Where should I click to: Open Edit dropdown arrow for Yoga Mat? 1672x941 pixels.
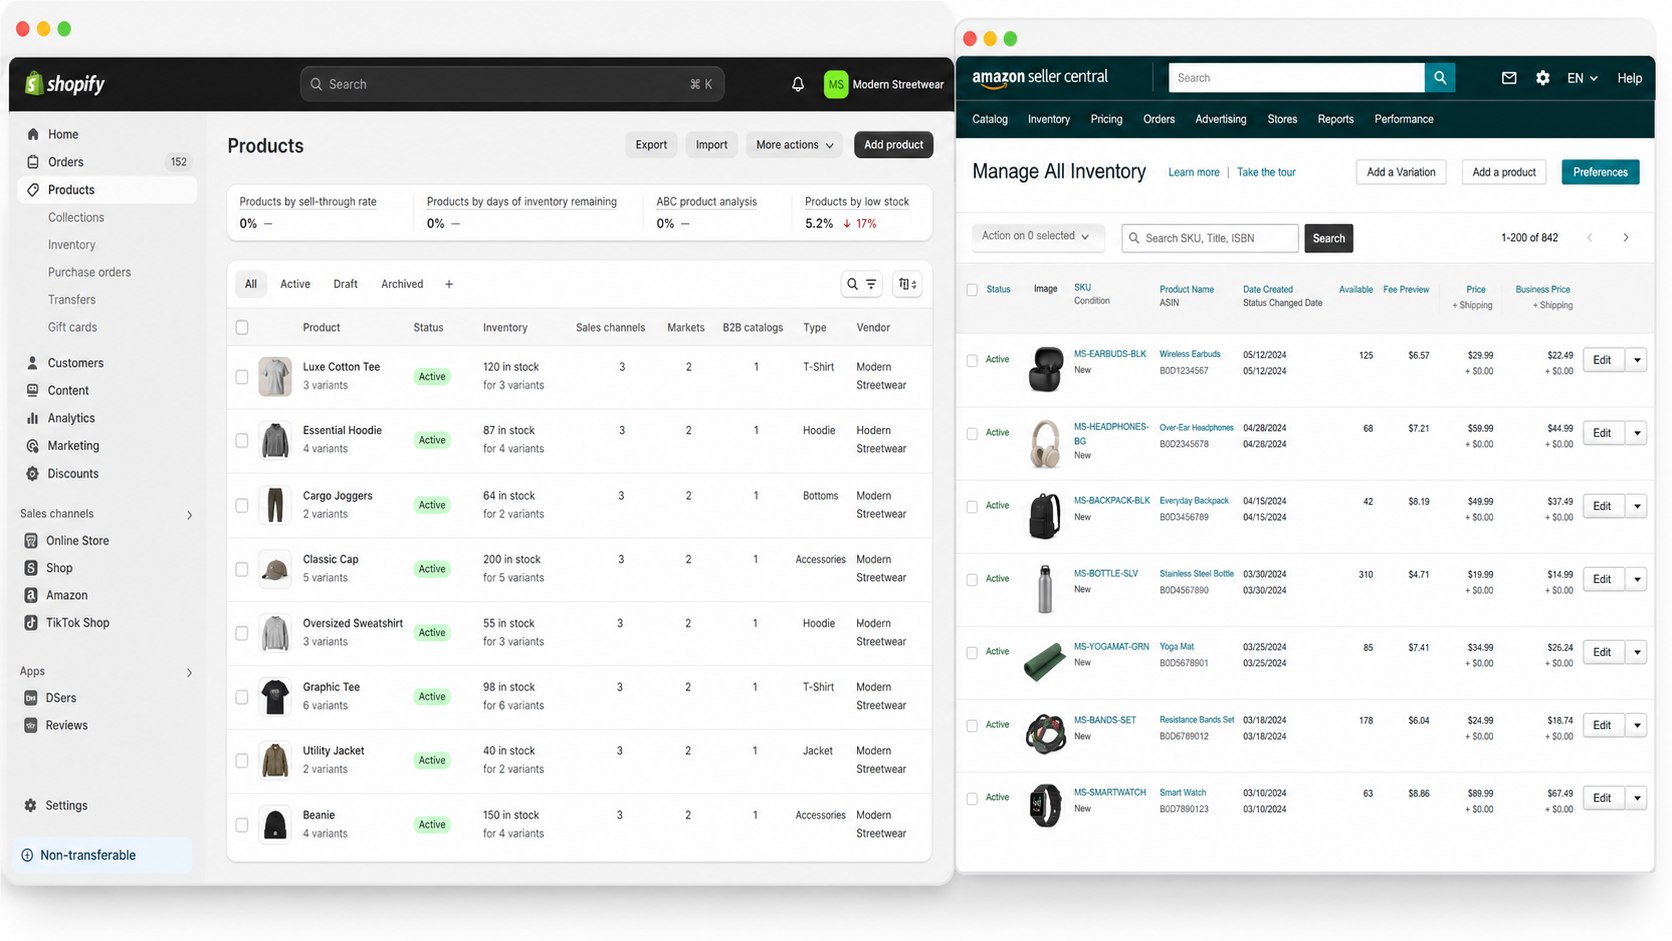pyautogui.click(x=1637, y=652)
